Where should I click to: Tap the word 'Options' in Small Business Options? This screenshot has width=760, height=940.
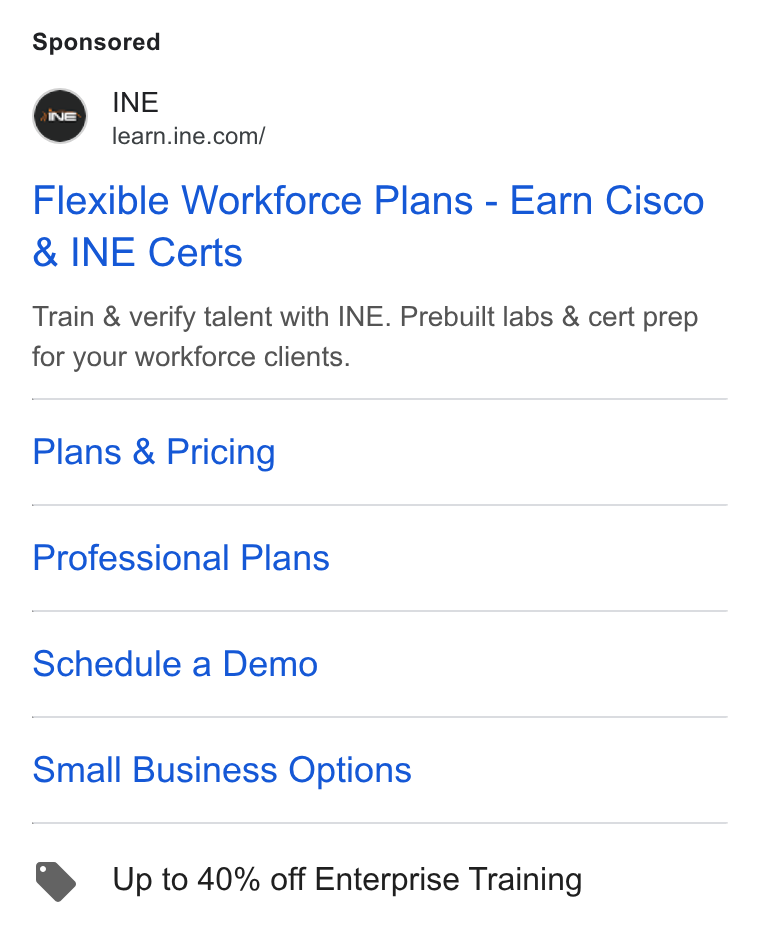pyautogui.click(x=350, y=771)
